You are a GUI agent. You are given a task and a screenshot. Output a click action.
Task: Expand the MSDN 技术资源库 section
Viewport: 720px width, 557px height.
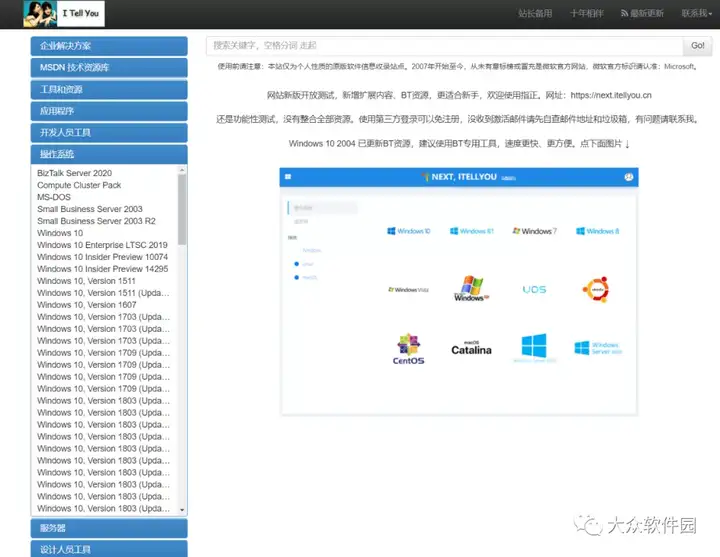[109, 68]
